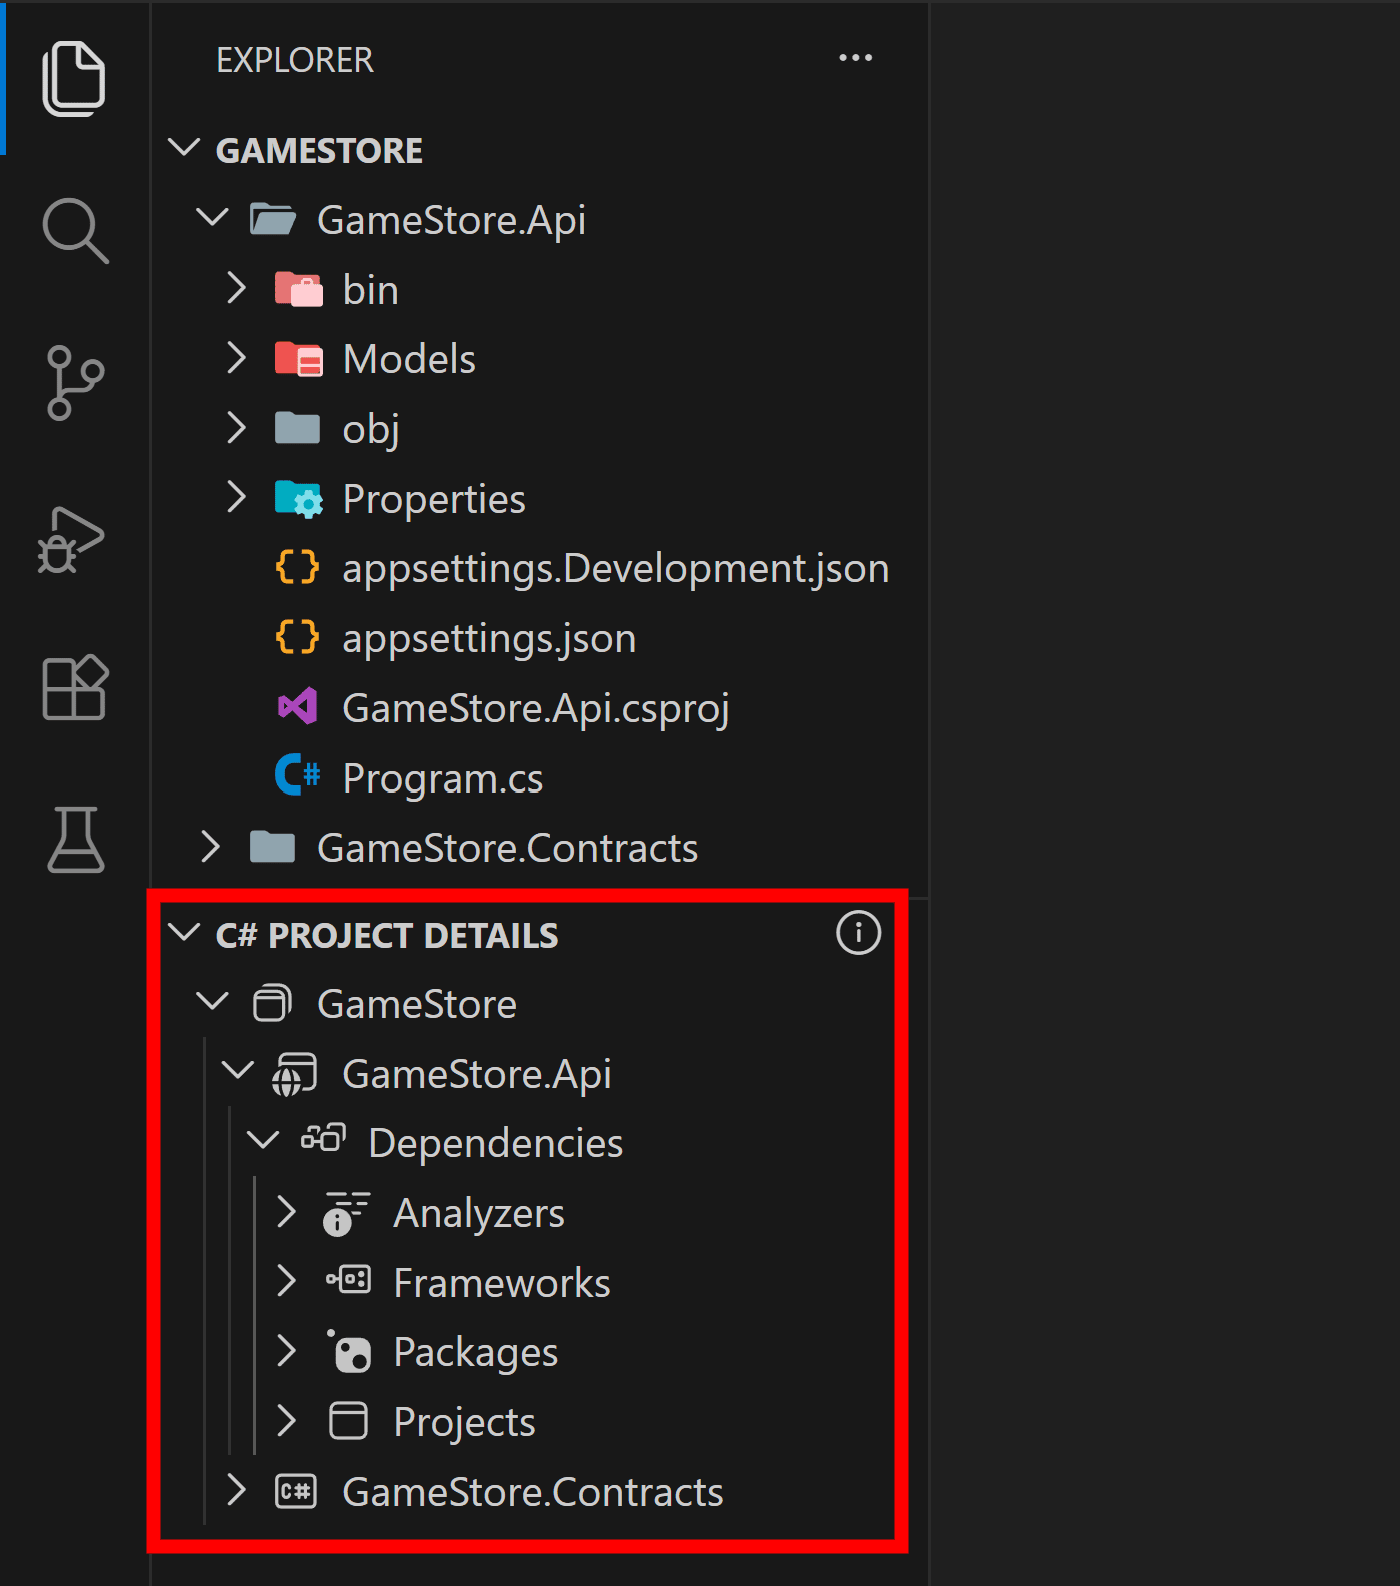Screen dimensions: 1400x1586
Task: Click the obj folder icon
Action: [x=297, y=428]
